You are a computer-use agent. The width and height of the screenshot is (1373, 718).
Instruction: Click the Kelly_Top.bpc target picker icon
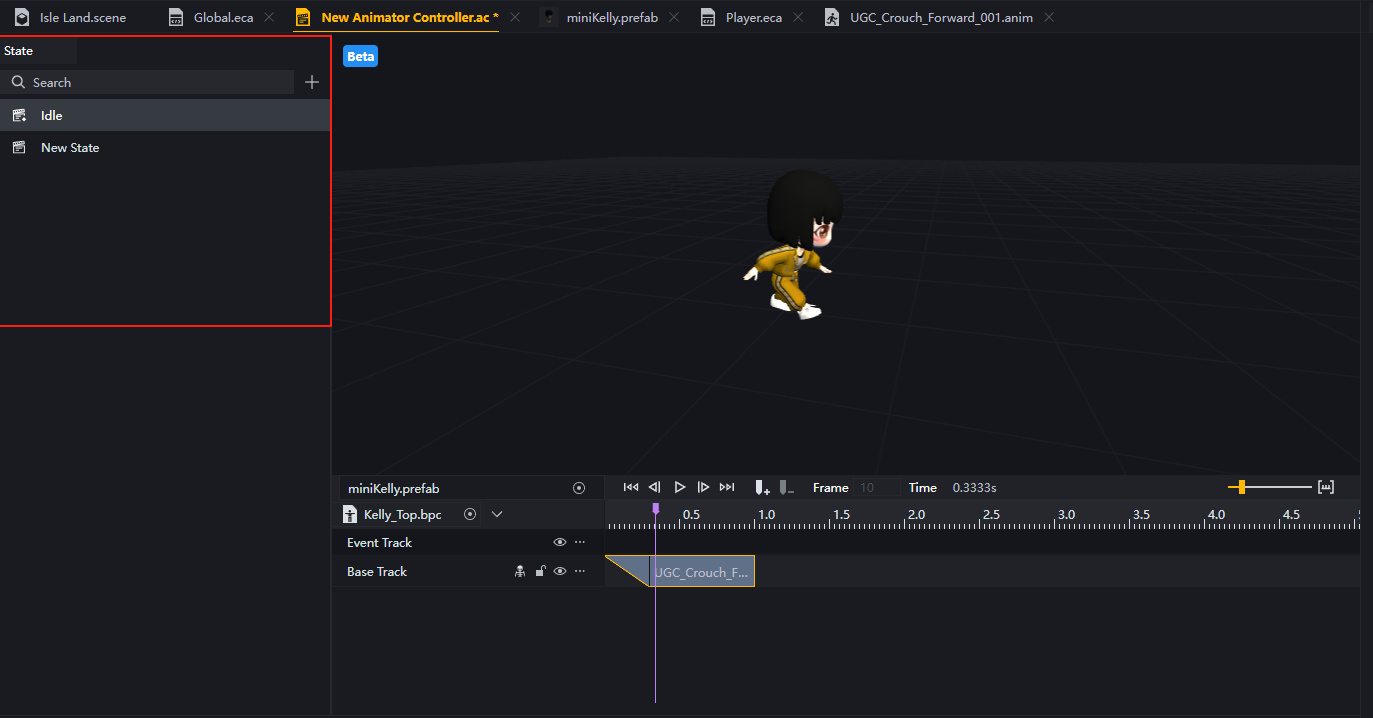coord(470,514)
